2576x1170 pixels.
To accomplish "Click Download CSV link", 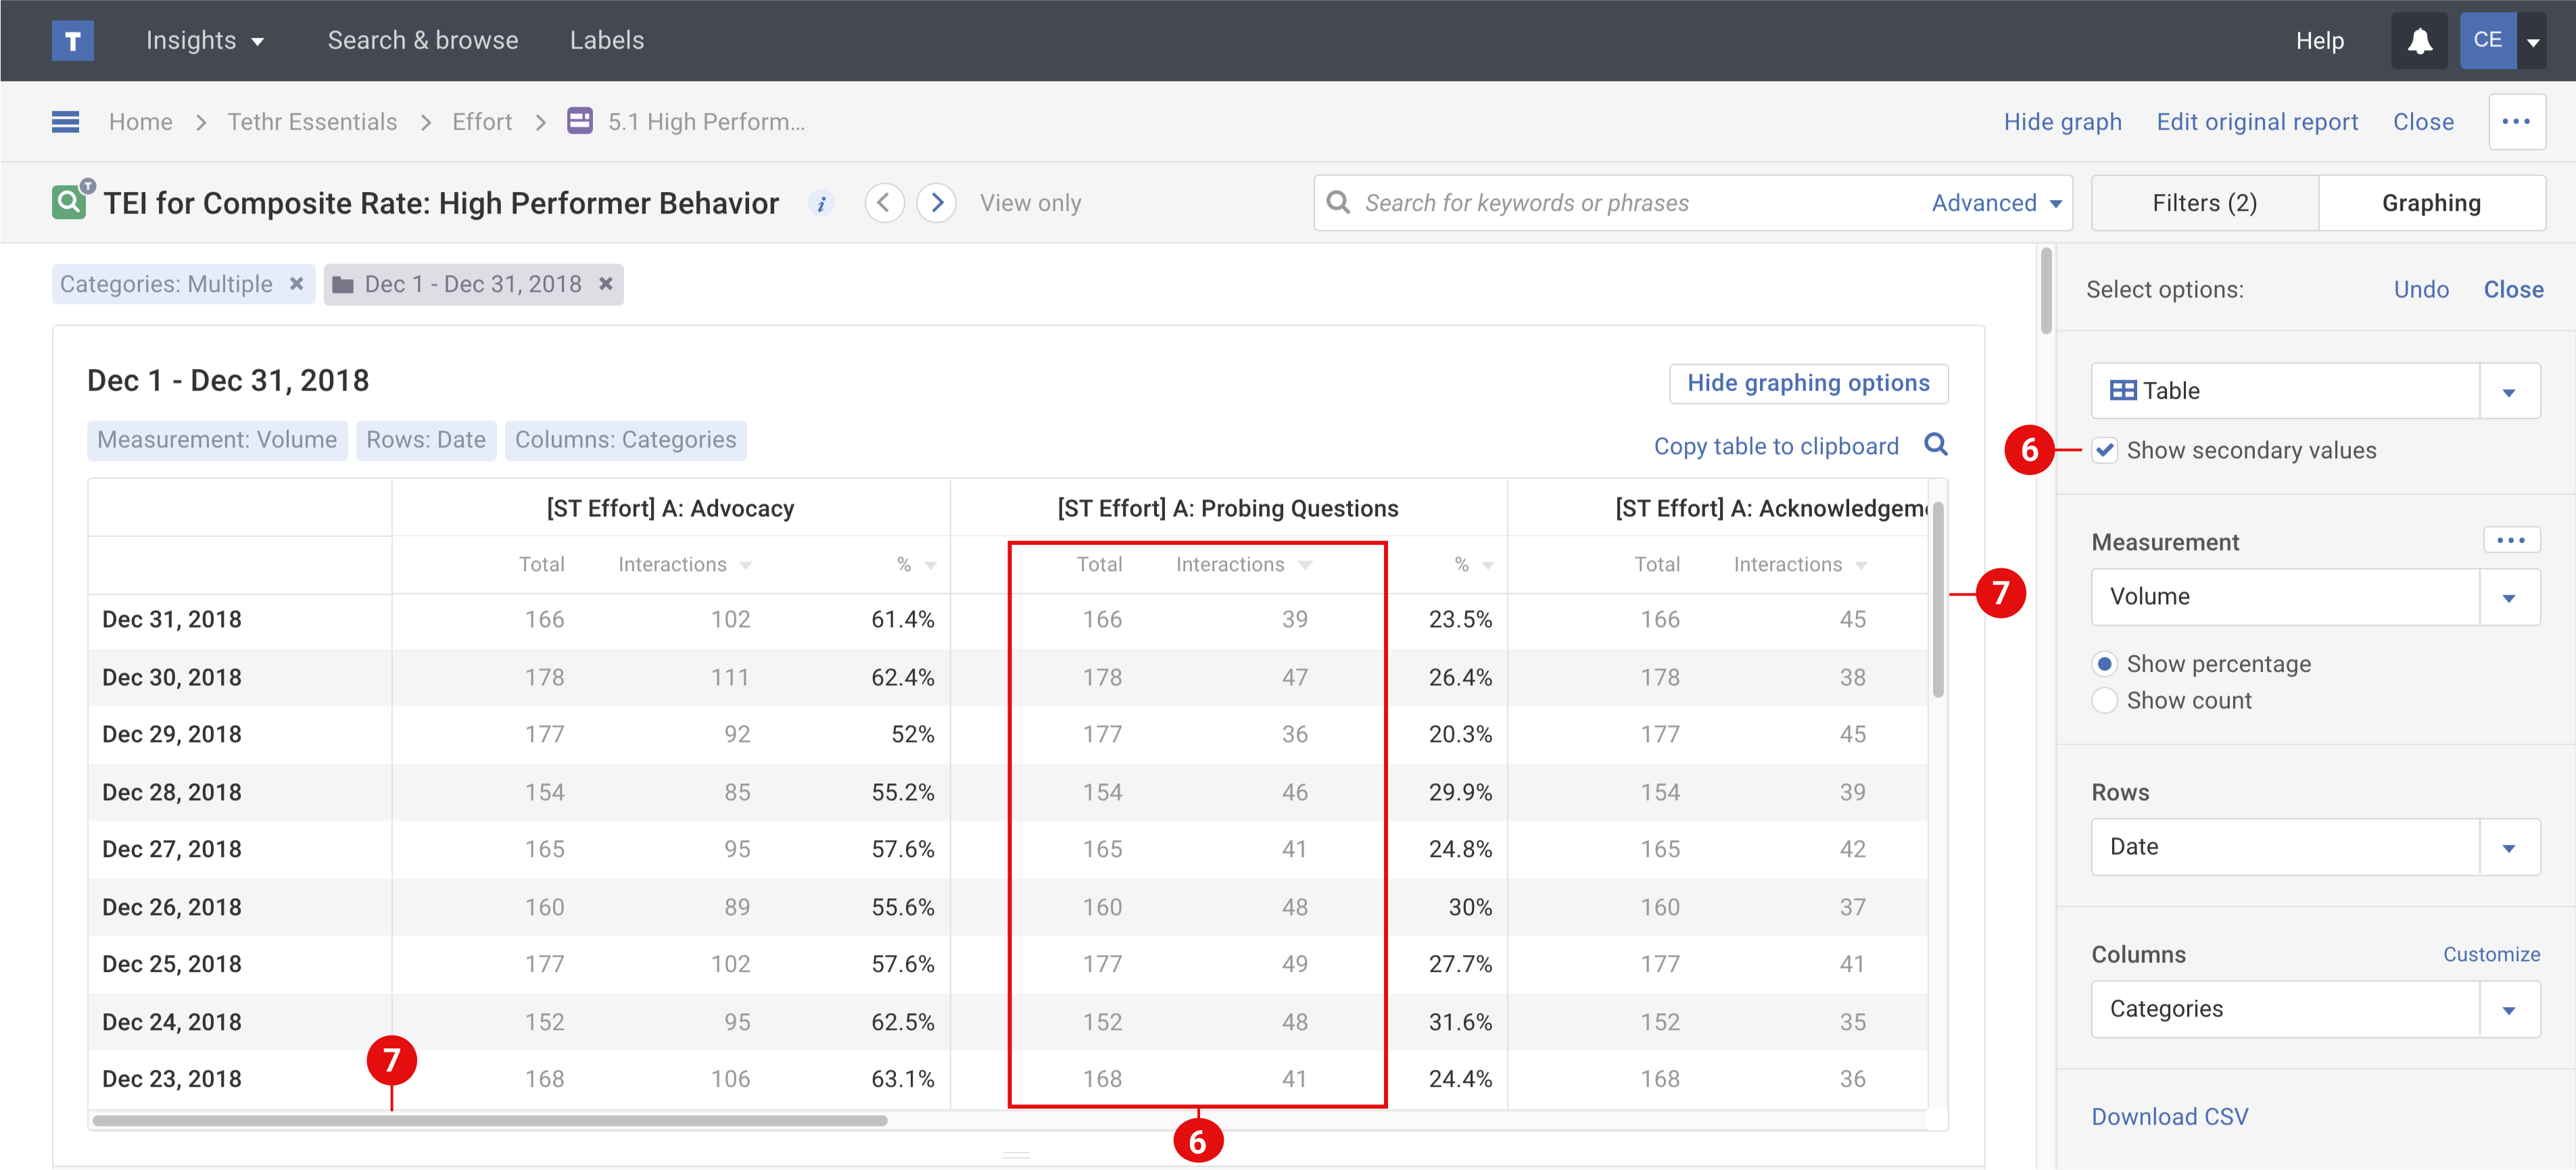I will click(2169, 1116).
